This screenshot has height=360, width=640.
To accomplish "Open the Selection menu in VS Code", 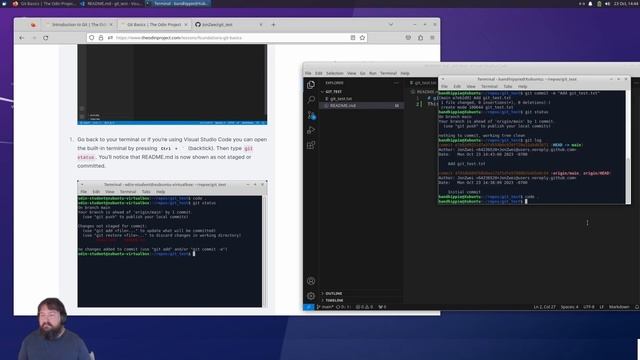I will 334,73.
